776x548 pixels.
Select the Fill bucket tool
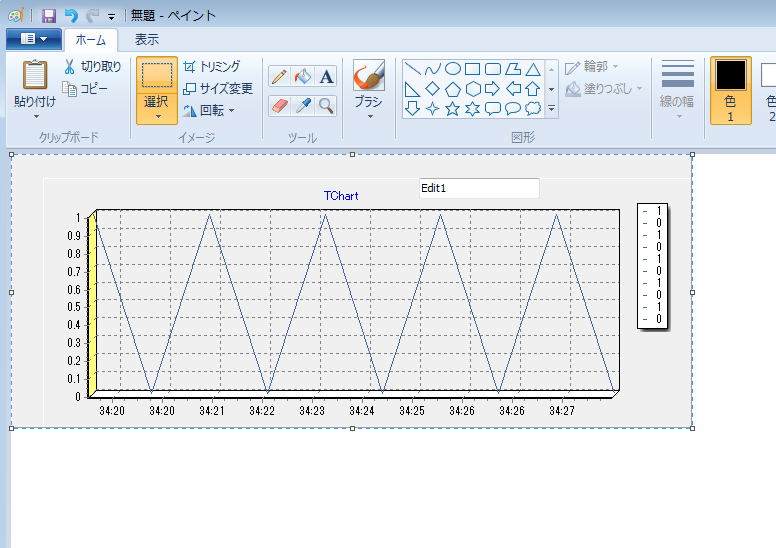pos(303,77)
